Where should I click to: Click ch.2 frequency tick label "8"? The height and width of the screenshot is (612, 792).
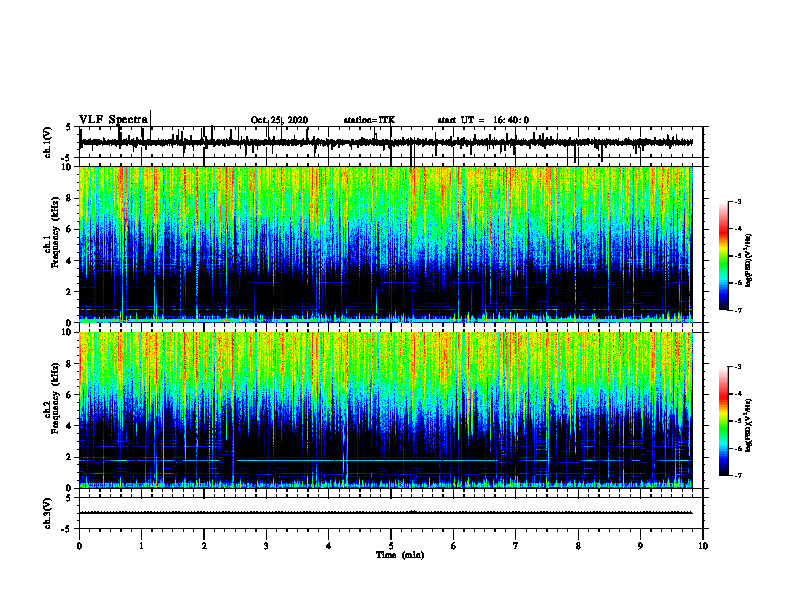pyautogui.click(x=70, y=364)
